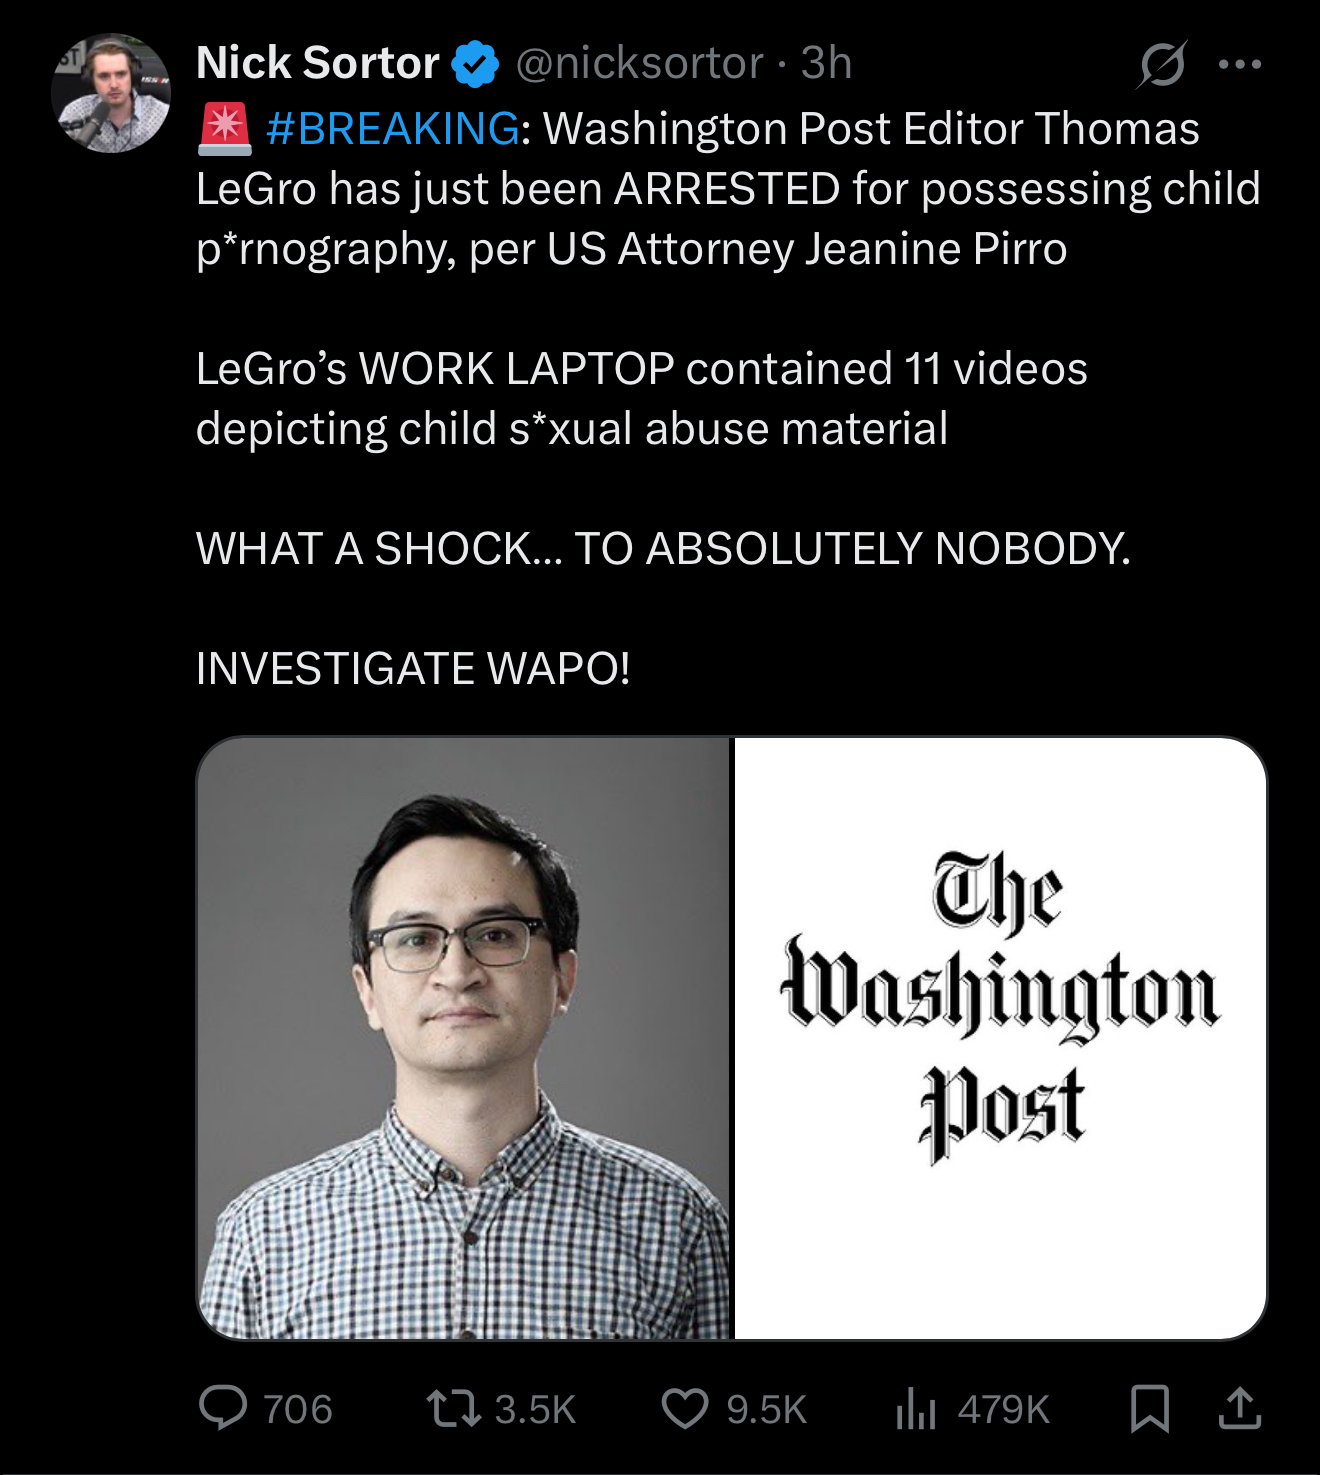Click the reply speech bubble icon

[223, 1408]
